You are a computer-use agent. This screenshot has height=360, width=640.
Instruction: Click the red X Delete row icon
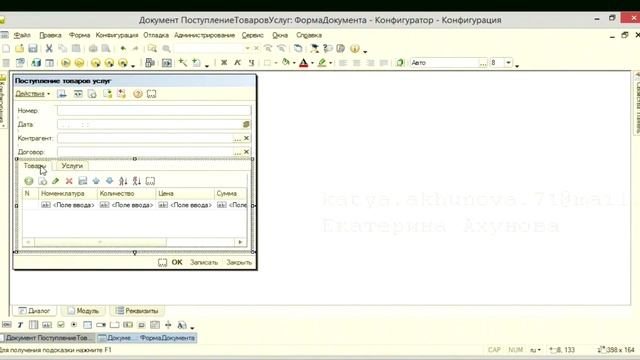69,181
